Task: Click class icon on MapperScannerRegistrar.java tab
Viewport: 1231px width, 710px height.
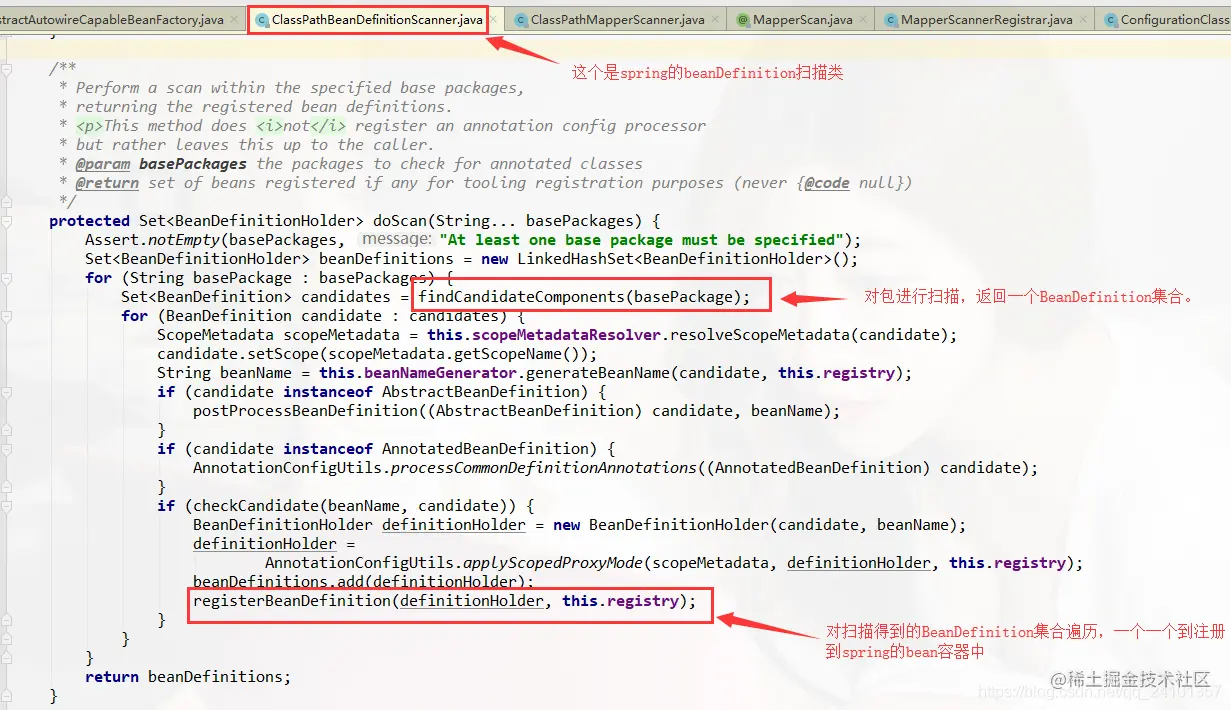Action: click(x=890, y=19)
